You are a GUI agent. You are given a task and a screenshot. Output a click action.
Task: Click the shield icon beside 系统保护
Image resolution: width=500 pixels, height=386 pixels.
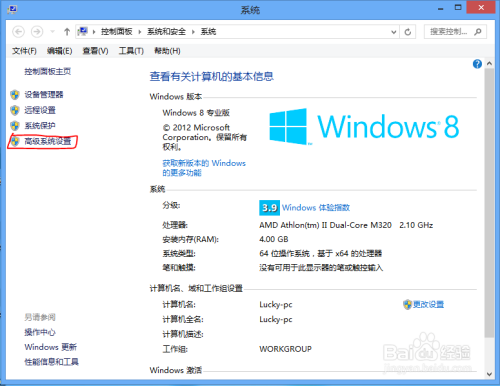[15, 126]
